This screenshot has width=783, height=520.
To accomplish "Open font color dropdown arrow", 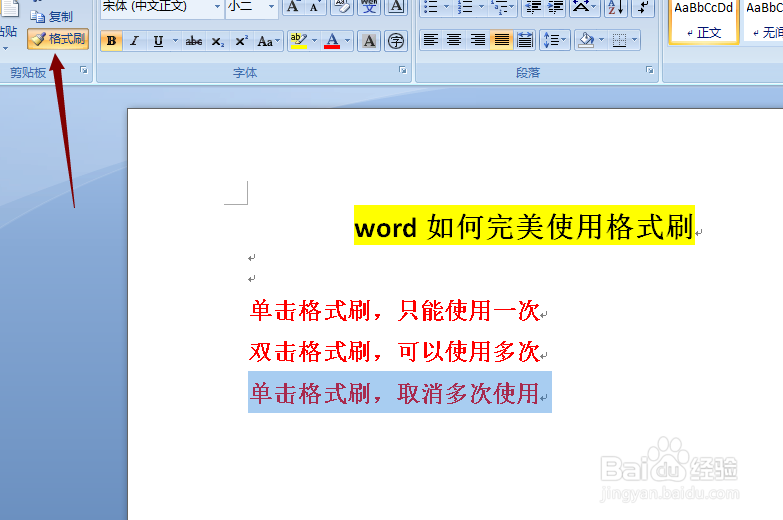I will point(348,41).
